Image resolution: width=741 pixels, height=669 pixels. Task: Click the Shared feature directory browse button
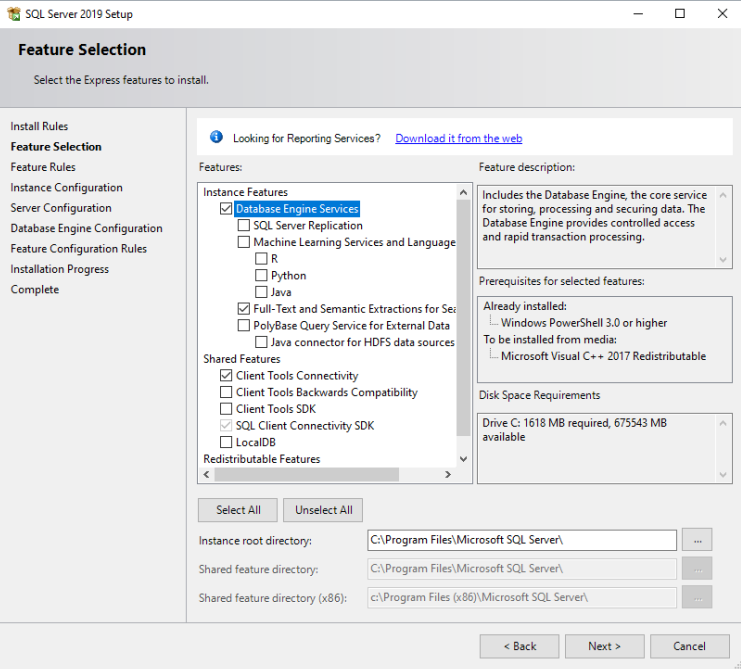(697, 569)
